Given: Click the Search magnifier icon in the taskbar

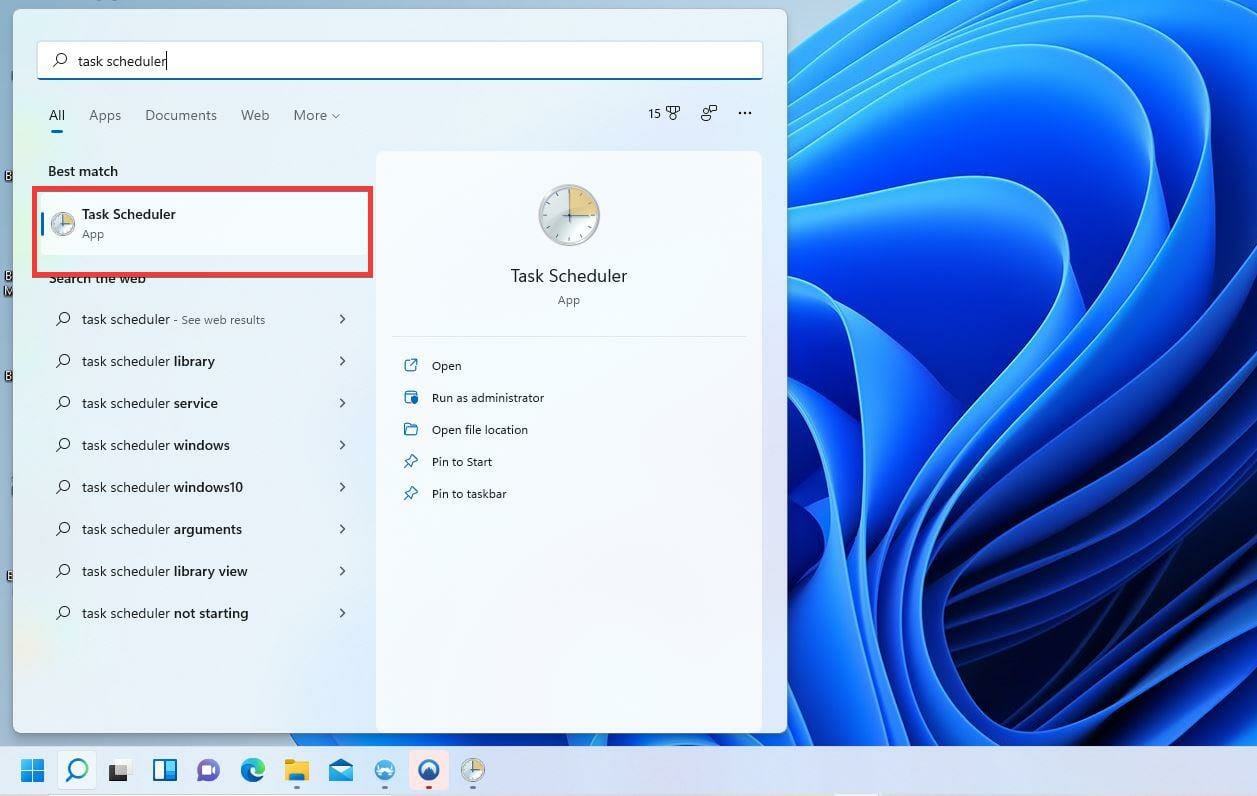Looking at the screenshot, I should 77,770.
